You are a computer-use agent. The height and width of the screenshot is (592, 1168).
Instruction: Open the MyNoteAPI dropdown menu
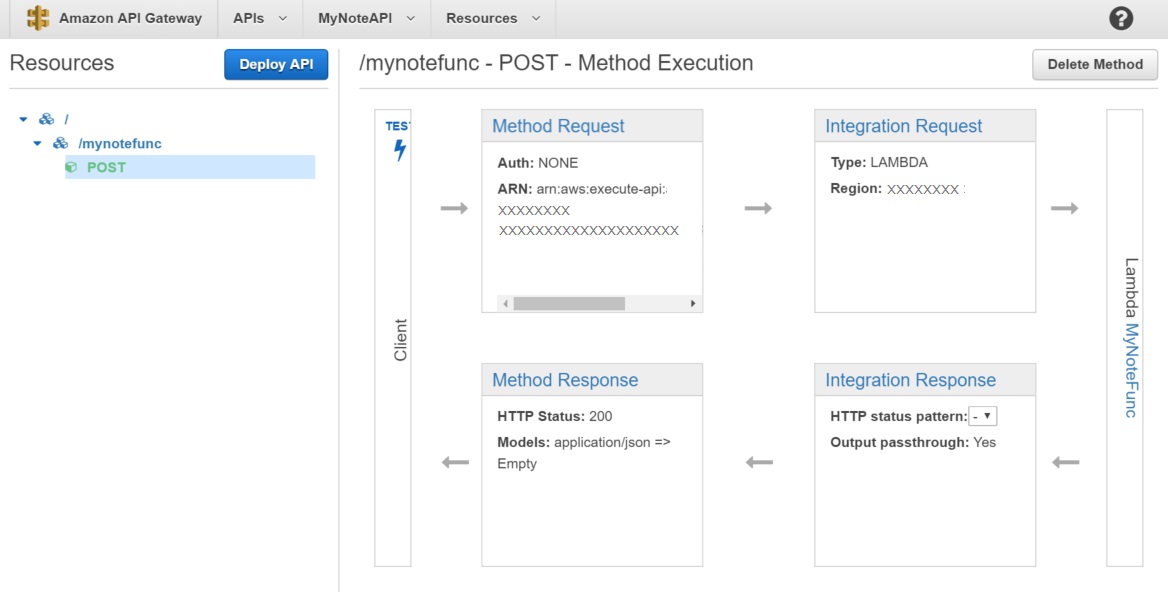[366, 19]
